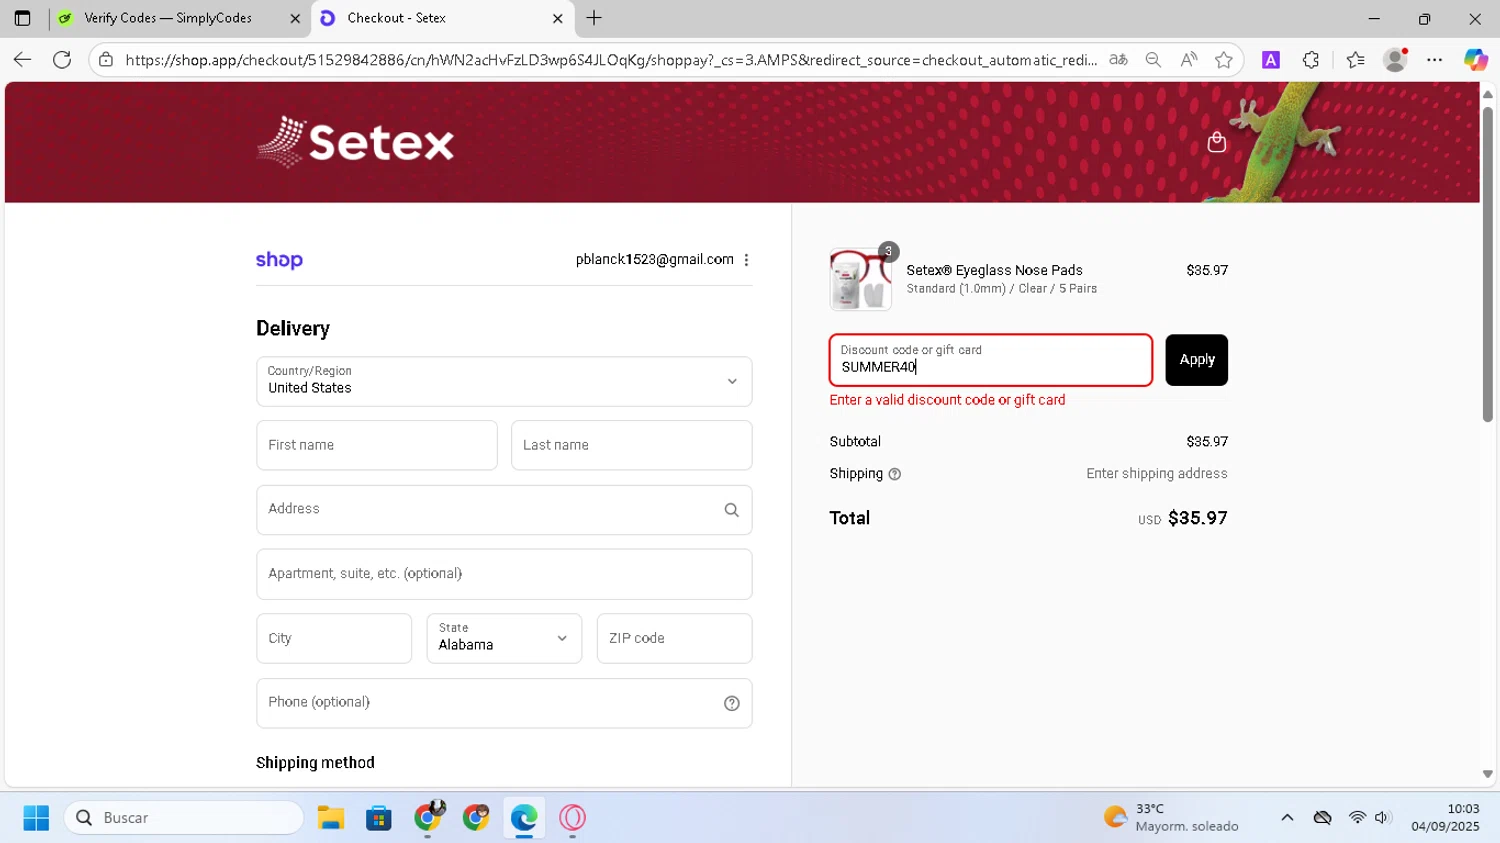Click the Nose Pads product thumbnail

(x=860, y=279)
